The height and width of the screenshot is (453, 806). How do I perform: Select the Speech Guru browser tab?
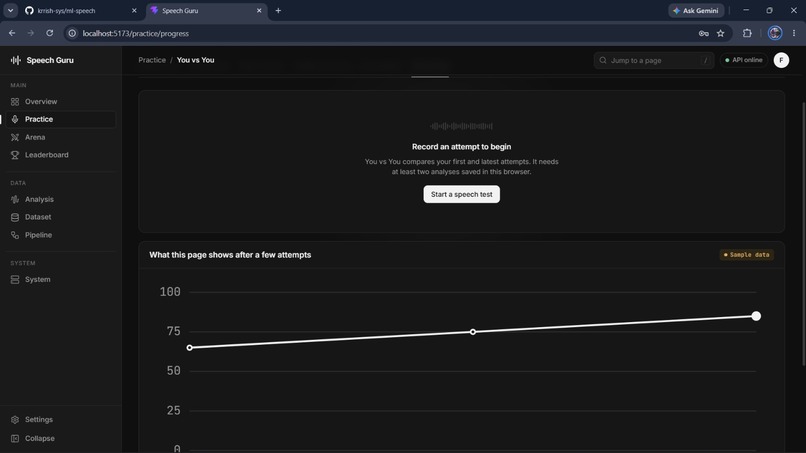[x=207, y=10]
